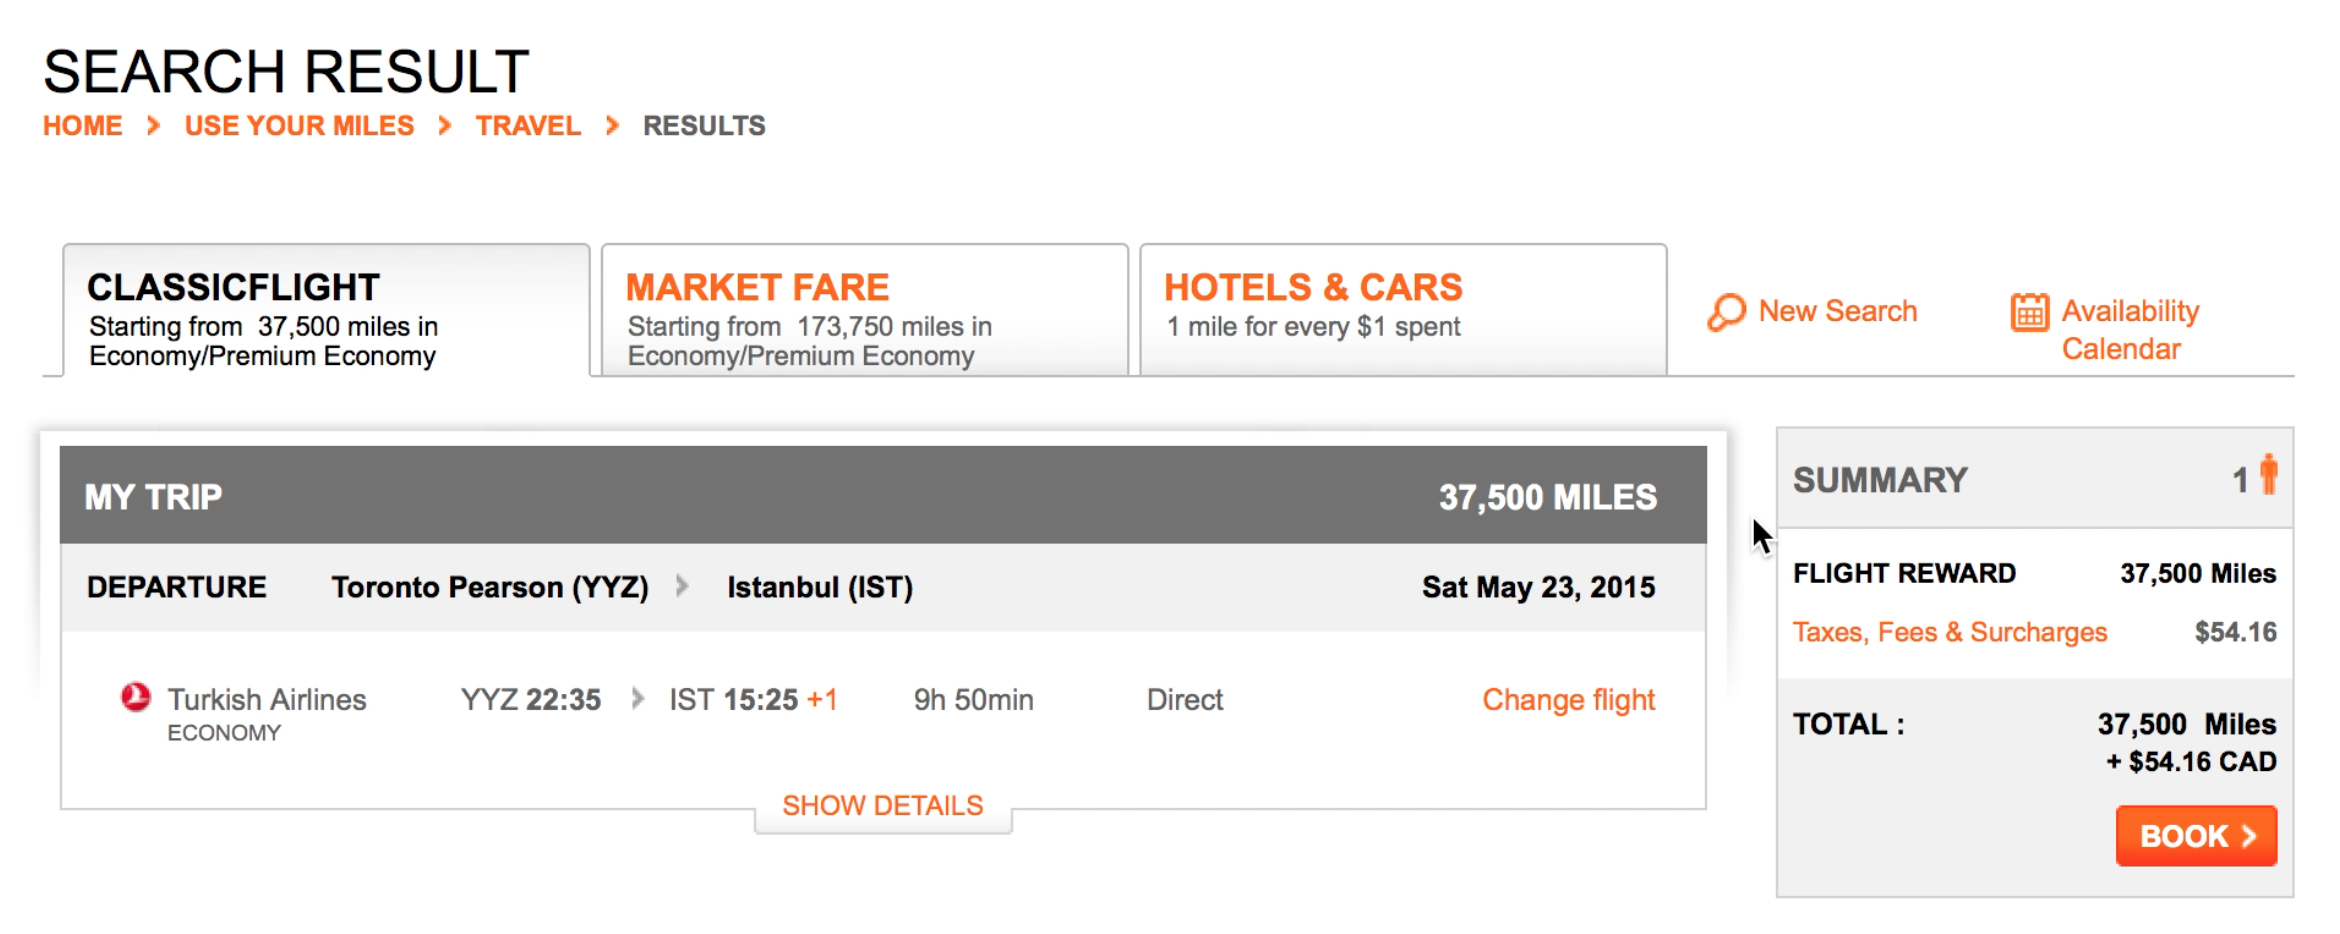Open Taxes, Fees & Surcharges link
2340x934 pixels.
[x=1949, y=632]
